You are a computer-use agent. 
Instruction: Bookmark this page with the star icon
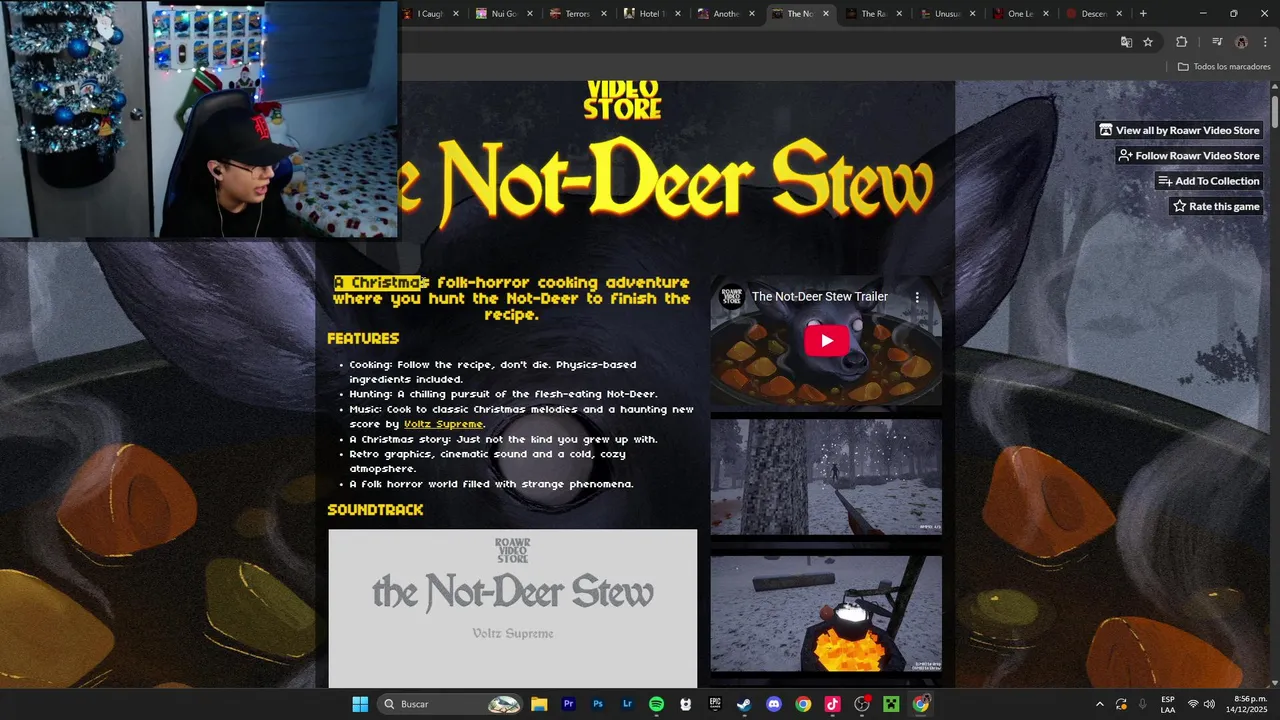tap(1148, 42)
